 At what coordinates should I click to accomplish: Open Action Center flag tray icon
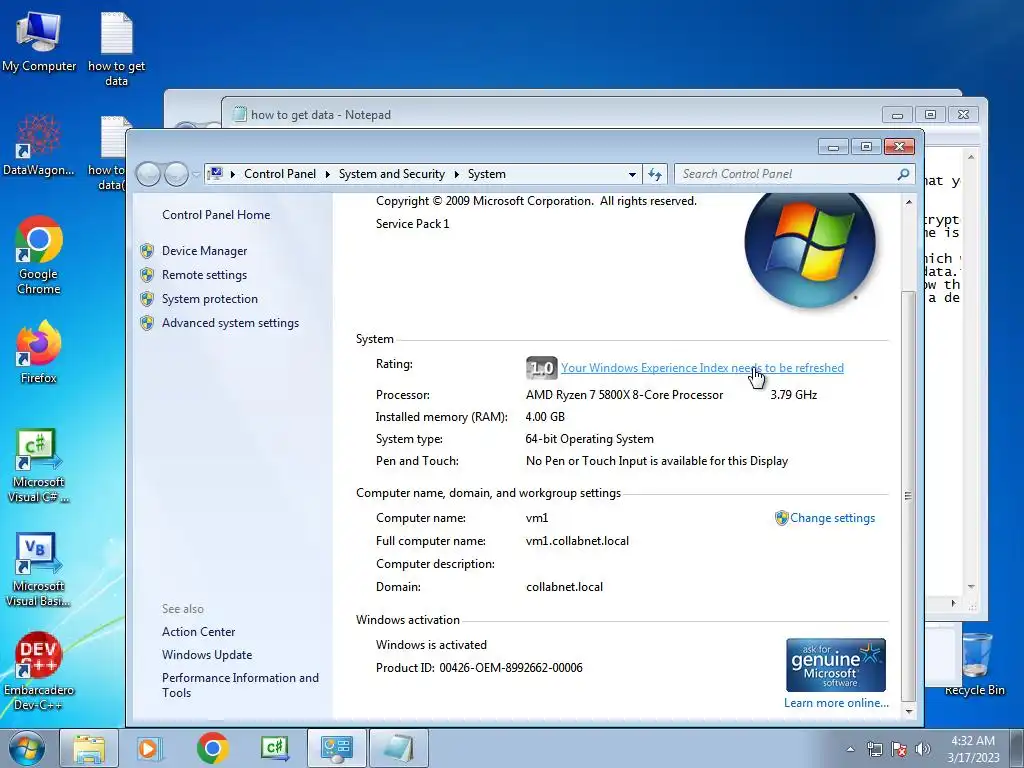[899, 749]
